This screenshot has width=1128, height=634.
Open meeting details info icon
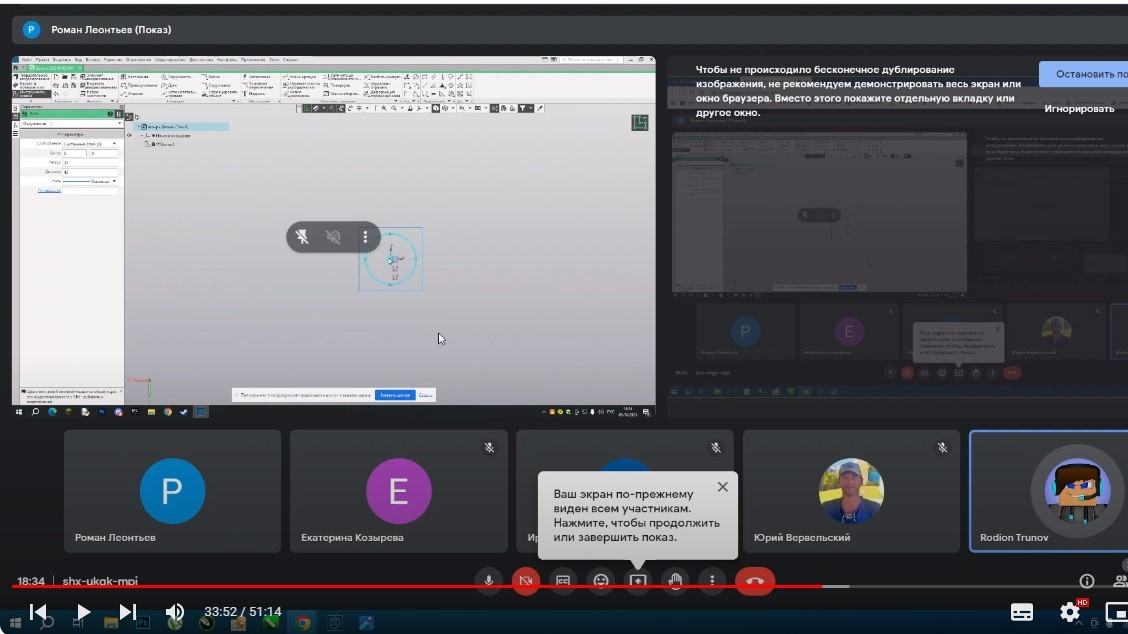pos(1087,581)
